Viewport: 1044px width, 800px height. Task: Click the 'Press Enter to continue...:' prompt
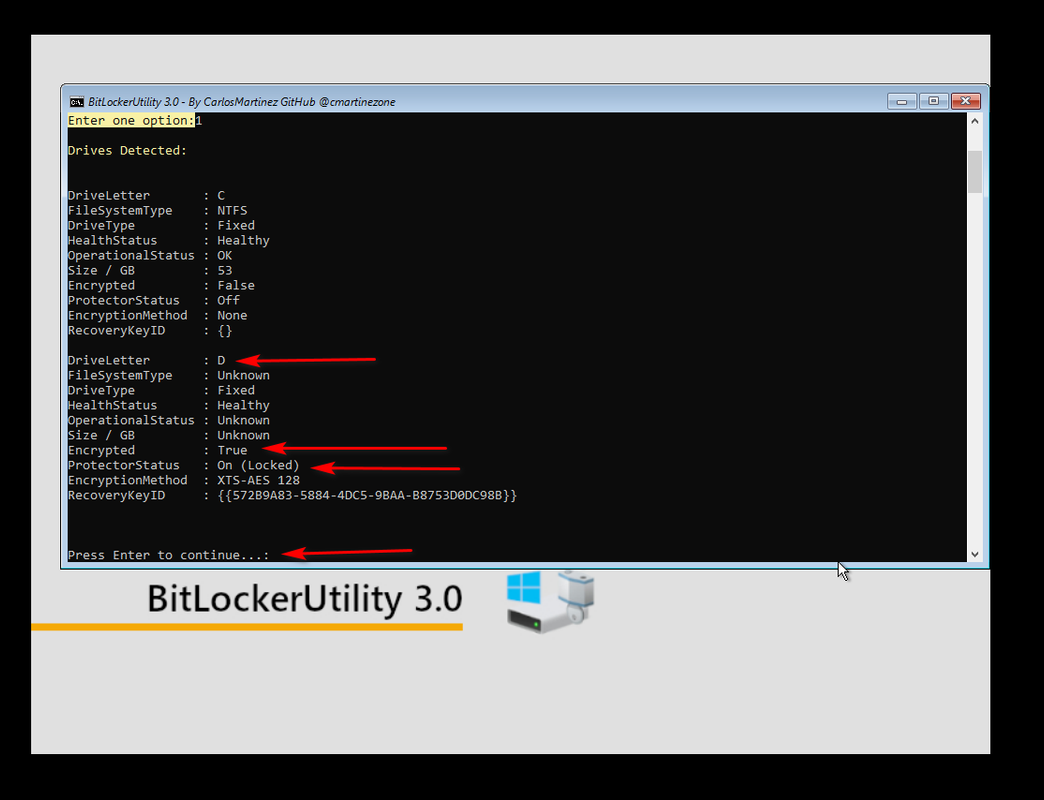pos(168,555)
